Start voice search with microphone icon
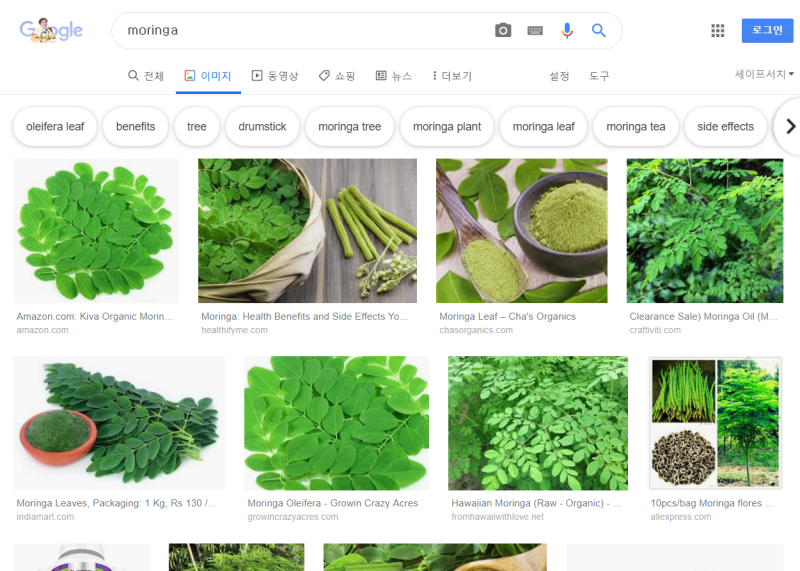This screenshot has height=571, width=800. coord(567,31)
